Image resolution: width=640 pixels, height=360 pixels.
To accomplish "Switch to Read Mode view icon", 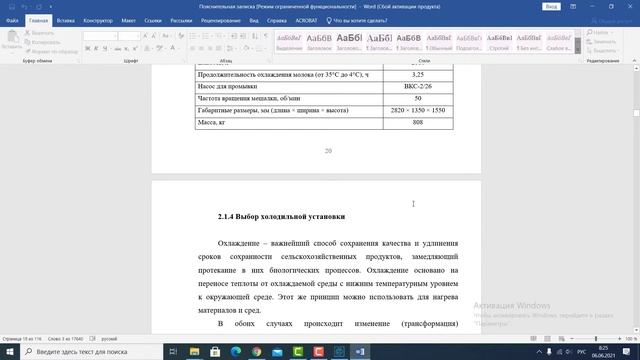I will tap(533, 339).
